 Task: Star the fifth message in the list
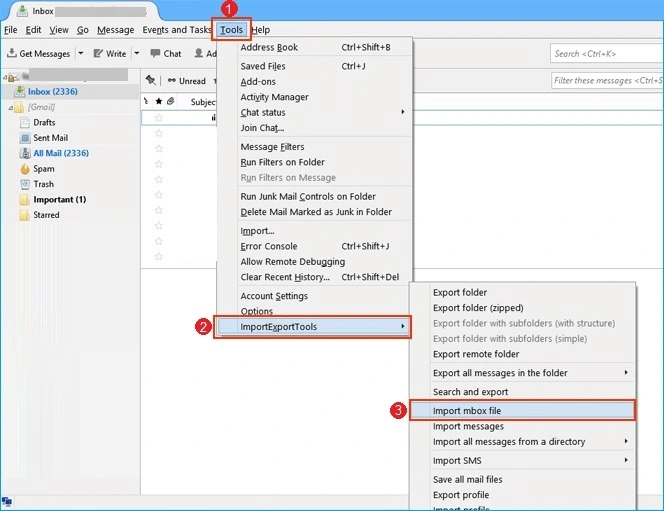[159, 179]
